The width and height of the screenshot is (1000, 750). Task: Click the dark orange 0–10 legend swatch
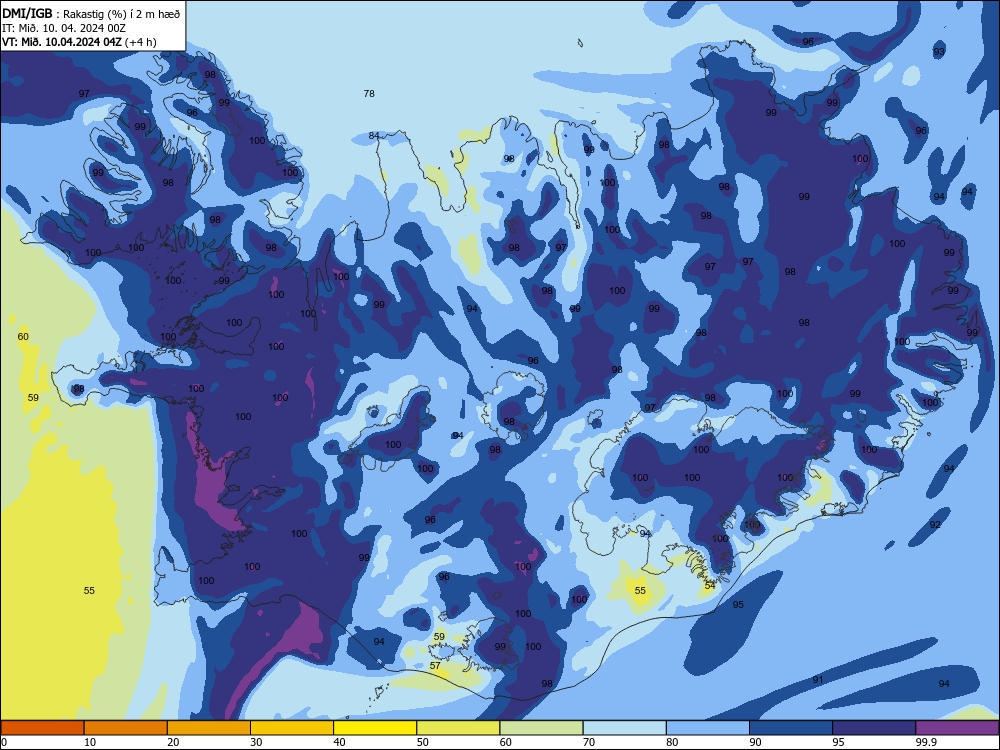tap(42, 728)
